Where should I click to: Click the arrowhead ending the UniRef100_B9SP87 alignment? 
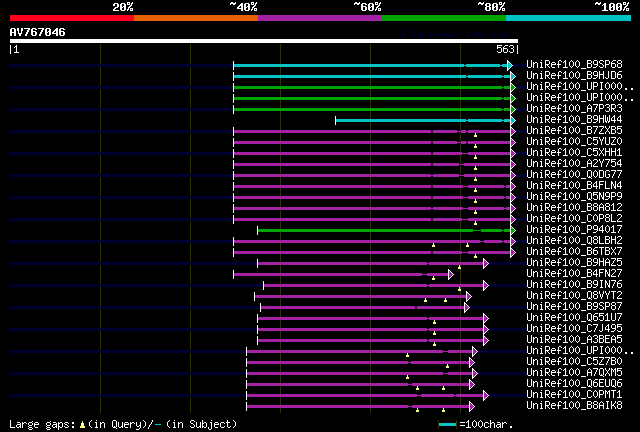pyautogui.click(x=467, y=307)
